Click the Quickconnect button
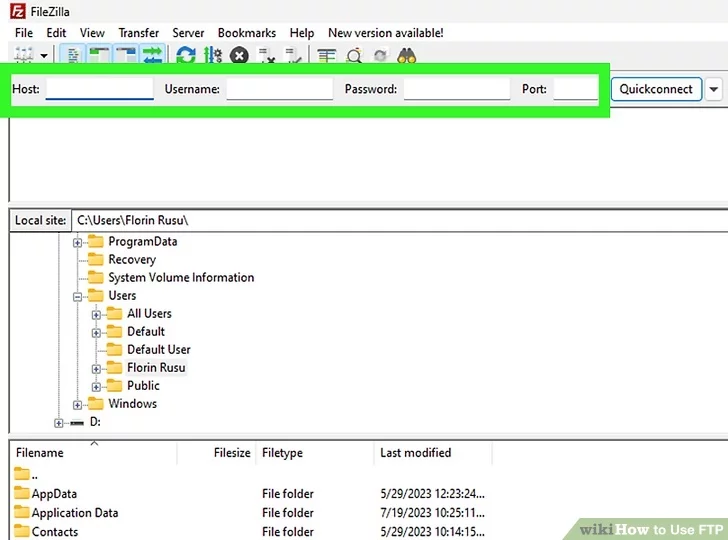Viewport: 728px width, 540px height. (x=656, y=89)
